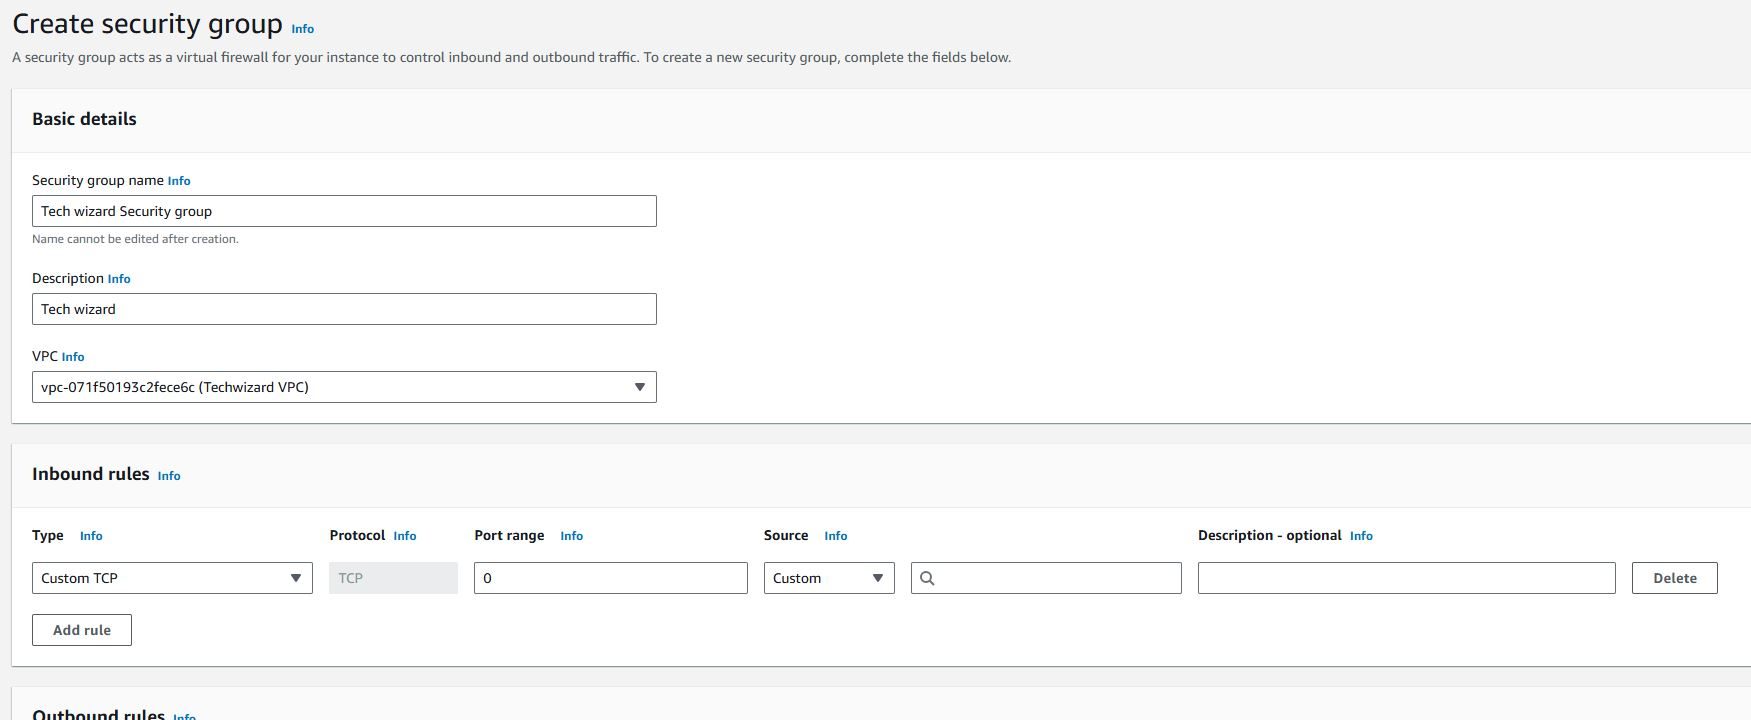This screenshot has height=720, width=1751.
Task: Click the inbound rule optional description field
Action: click(x=1407, y=578)
